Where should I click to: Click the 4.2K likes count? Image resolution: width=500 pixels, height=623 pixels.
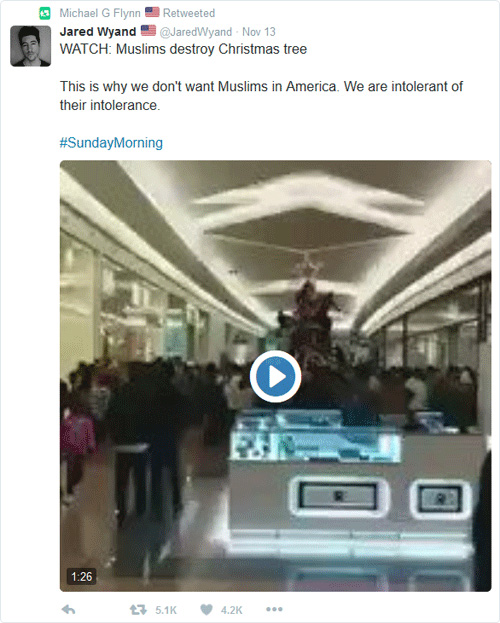(232, 610)
